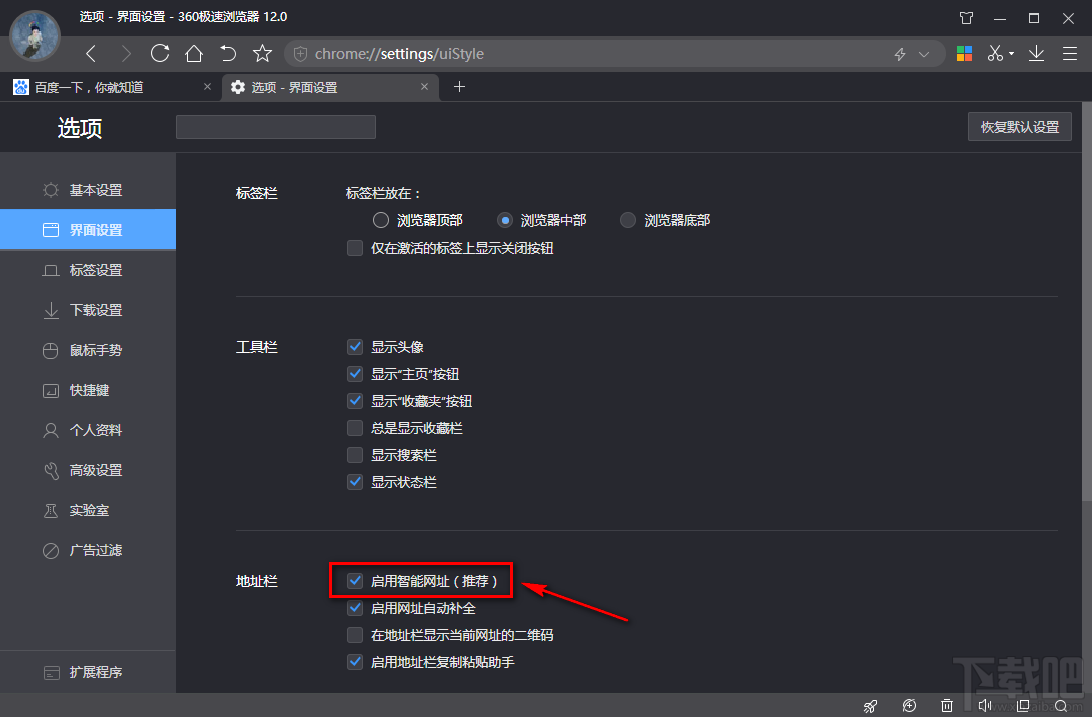The height and width of the screenshot is (717, 1092).
Task: Open the colorful apps grid icon
Action: (965, 54)
